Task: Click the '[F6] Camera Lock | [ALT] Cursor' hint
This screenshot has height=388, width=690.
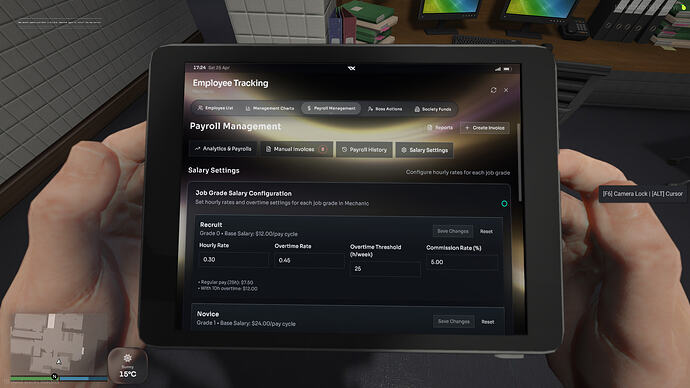Action: tap(642, 194)
